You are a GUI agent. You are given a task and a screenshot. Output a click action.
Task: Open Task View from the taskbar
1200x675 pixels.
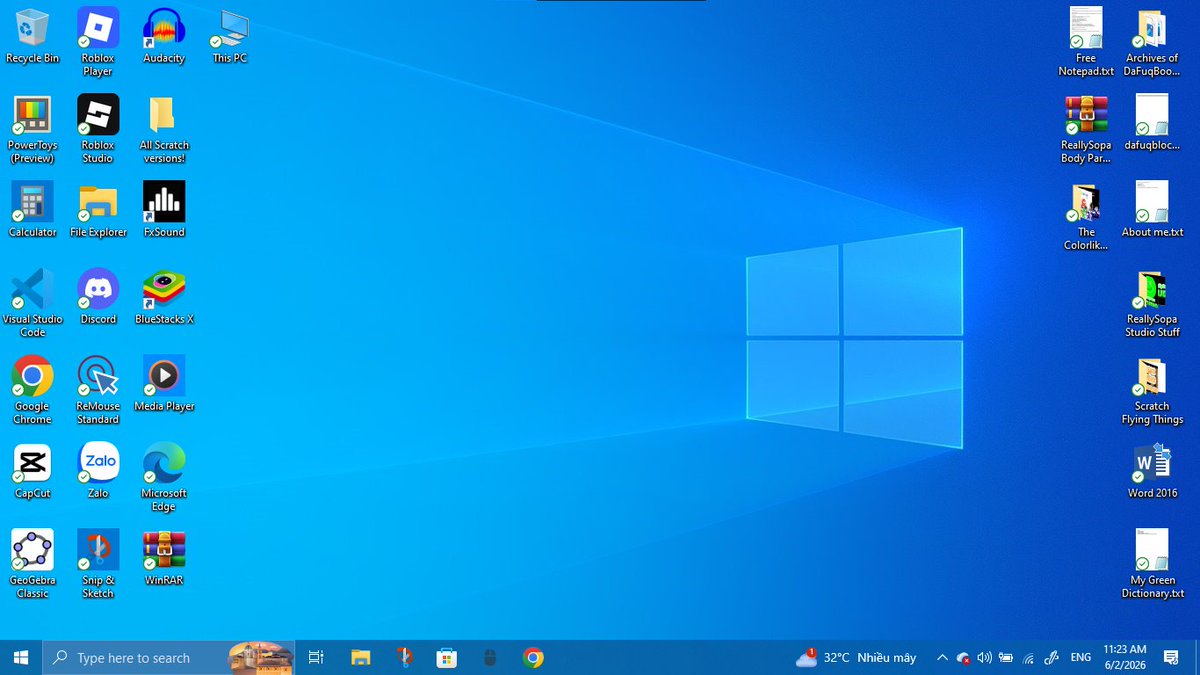pyautogui.click(x=316, y=657)
